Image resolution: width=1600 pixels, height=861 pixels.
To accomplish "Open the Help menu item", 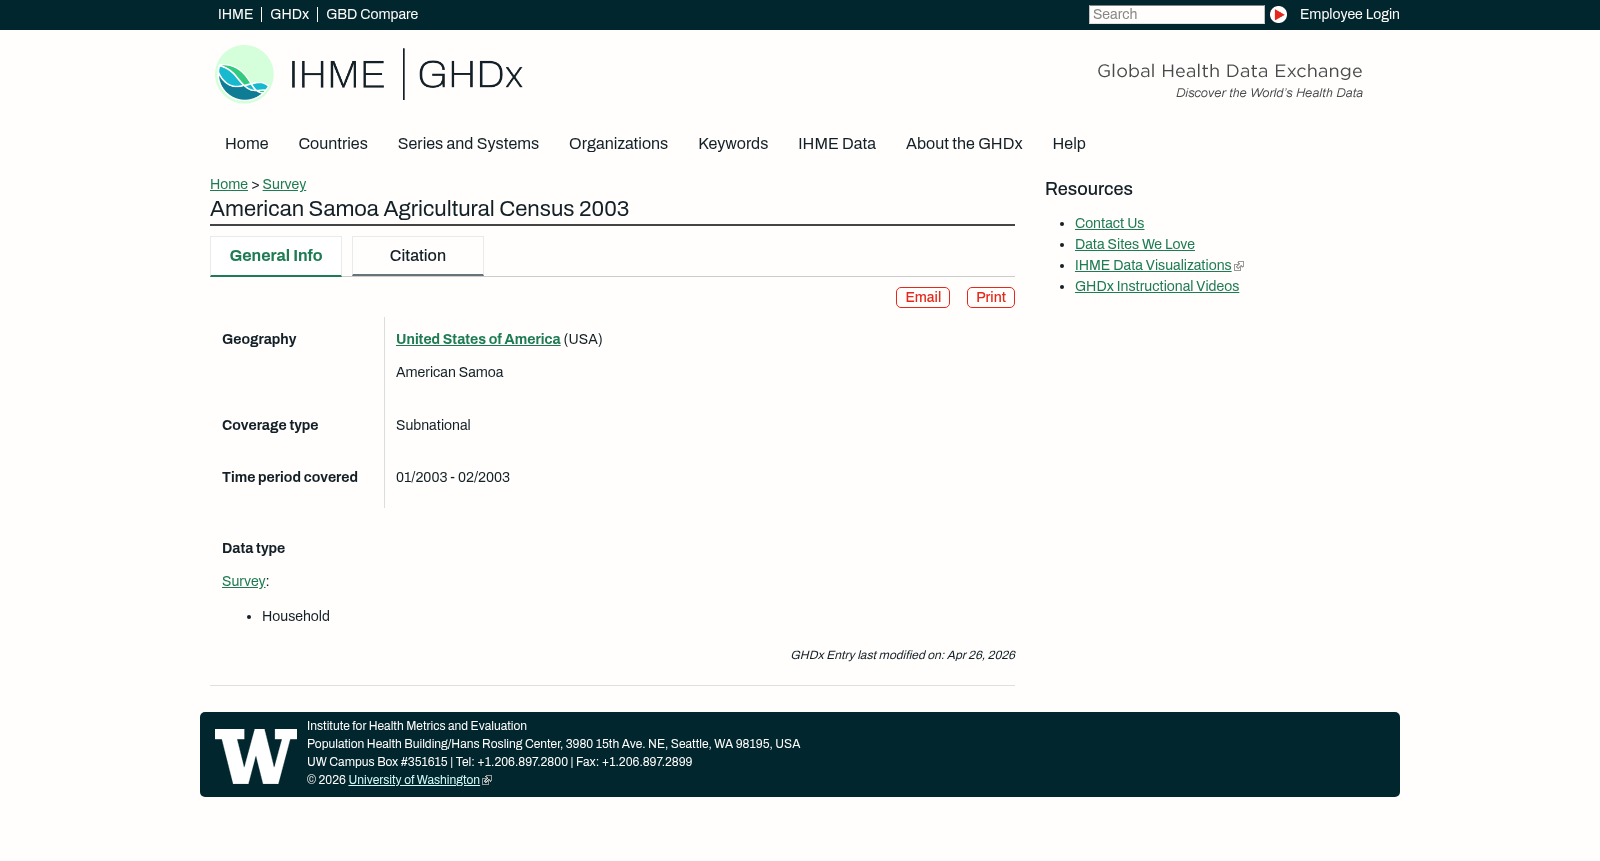I will tap(1069, 143).
